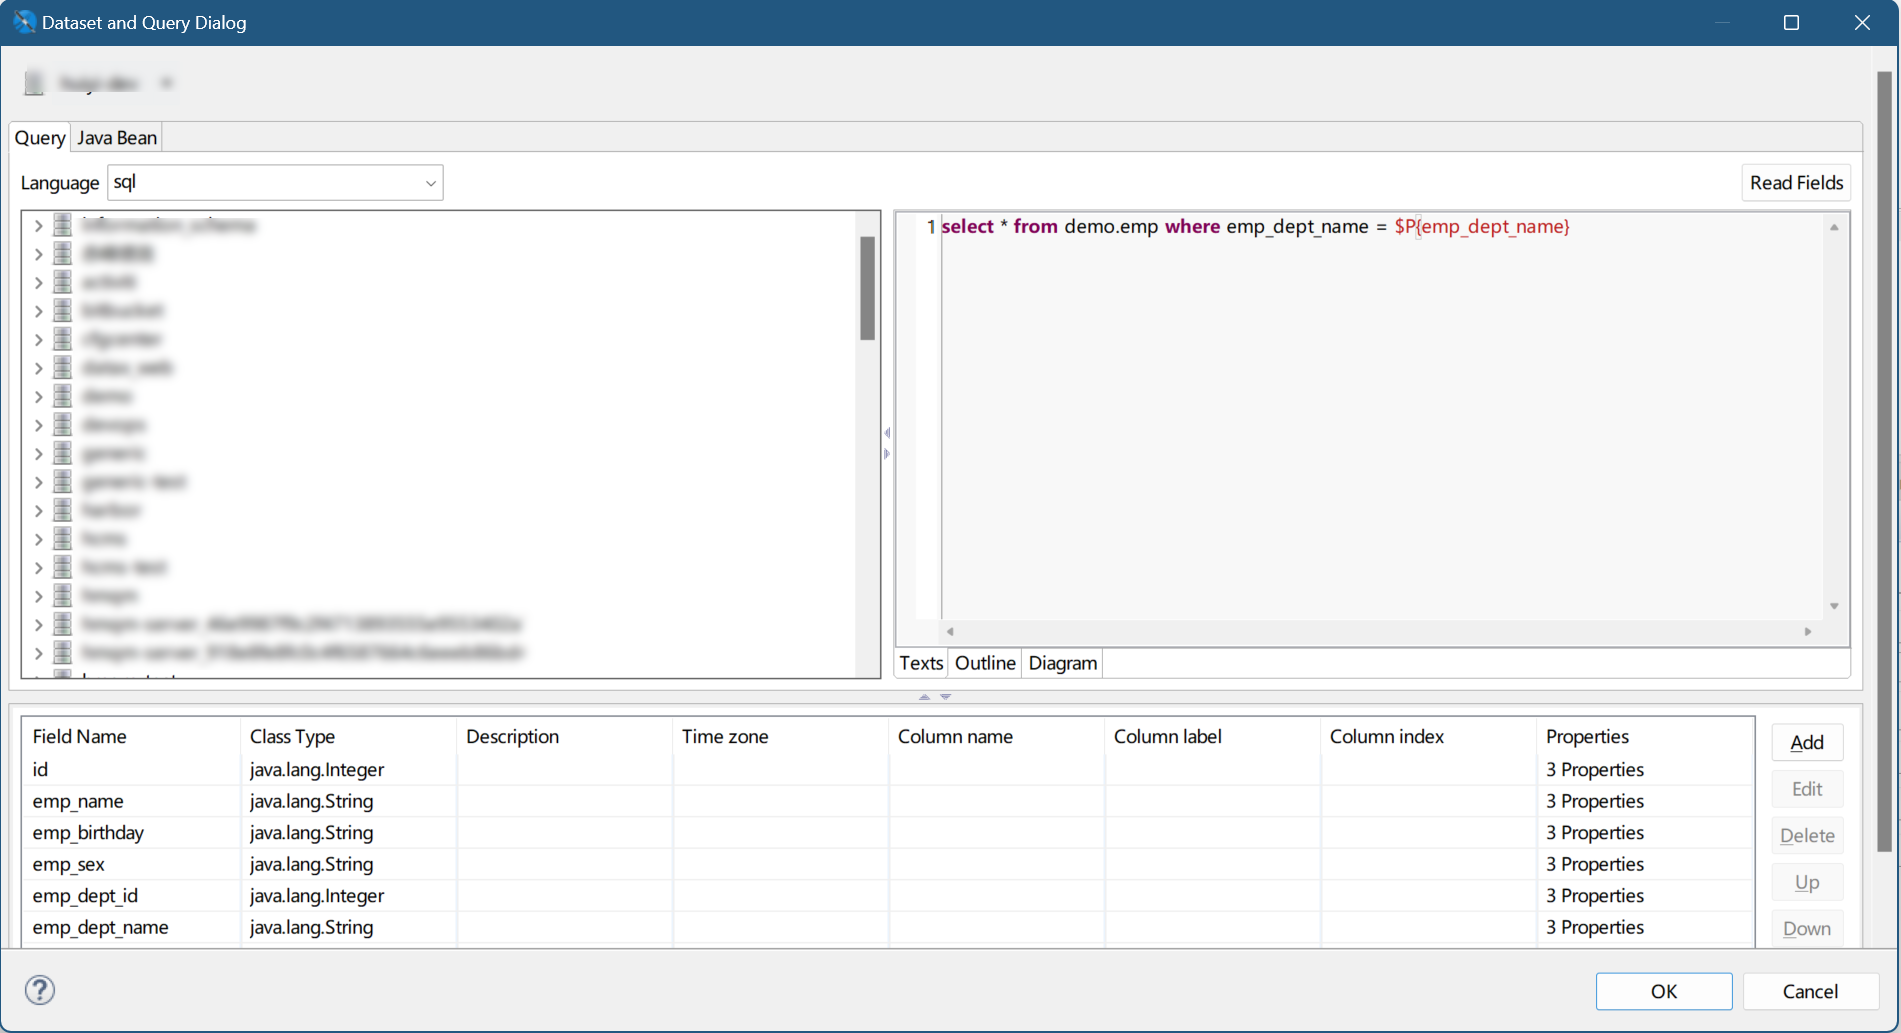The width and height of the screenshot is (1901, 1033).
Task: Click the scroll-down arrow in the SQL editor scrollbar
Action: click(x=1834, y=605)
